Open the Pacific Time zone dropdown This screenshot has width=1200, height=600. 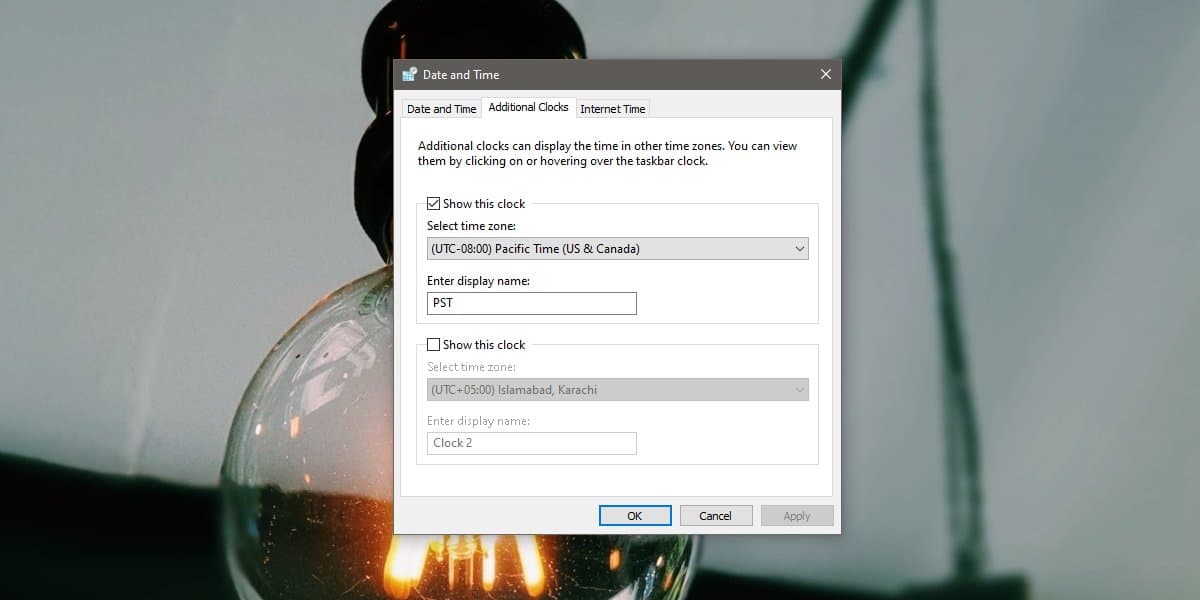point(617,249)
